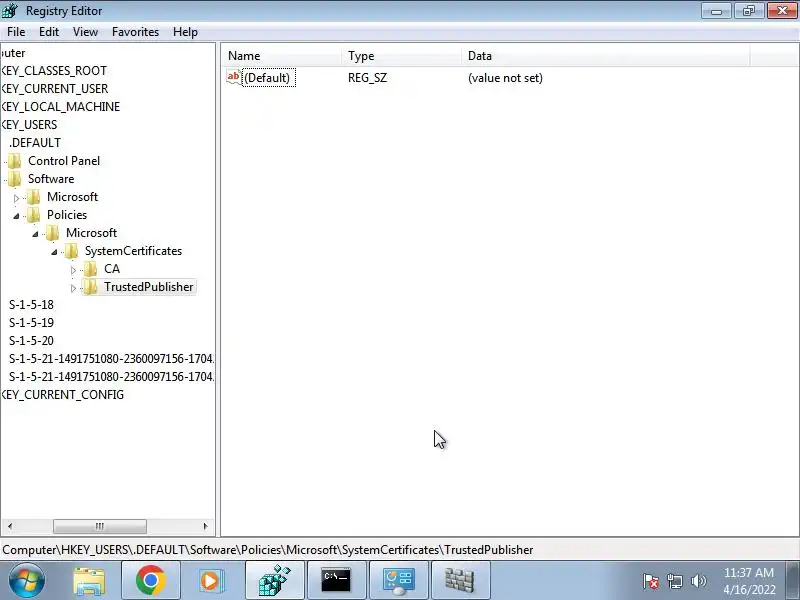Collapse the SystemCertificates key
The width and height of the screenshot is (800, 600).
pos(54,252)
